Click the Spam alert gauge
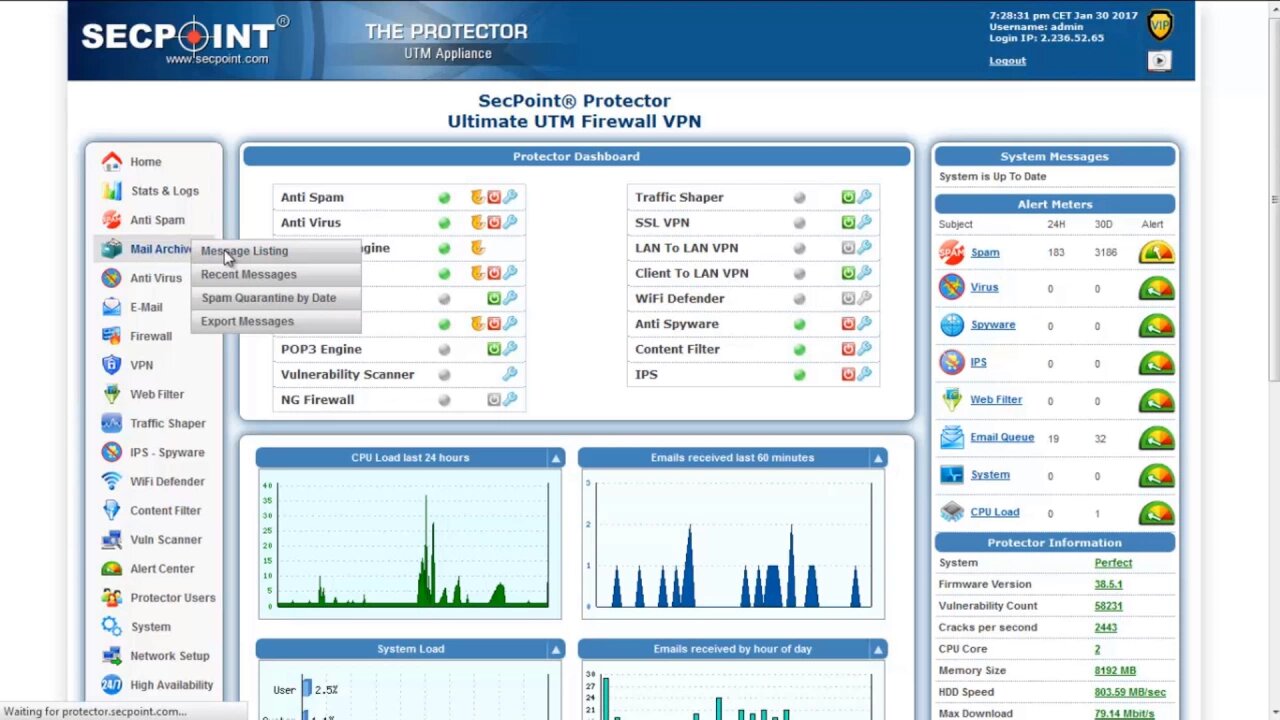The height and width of the screenshot is (720, 1280). click(1157, 253)
